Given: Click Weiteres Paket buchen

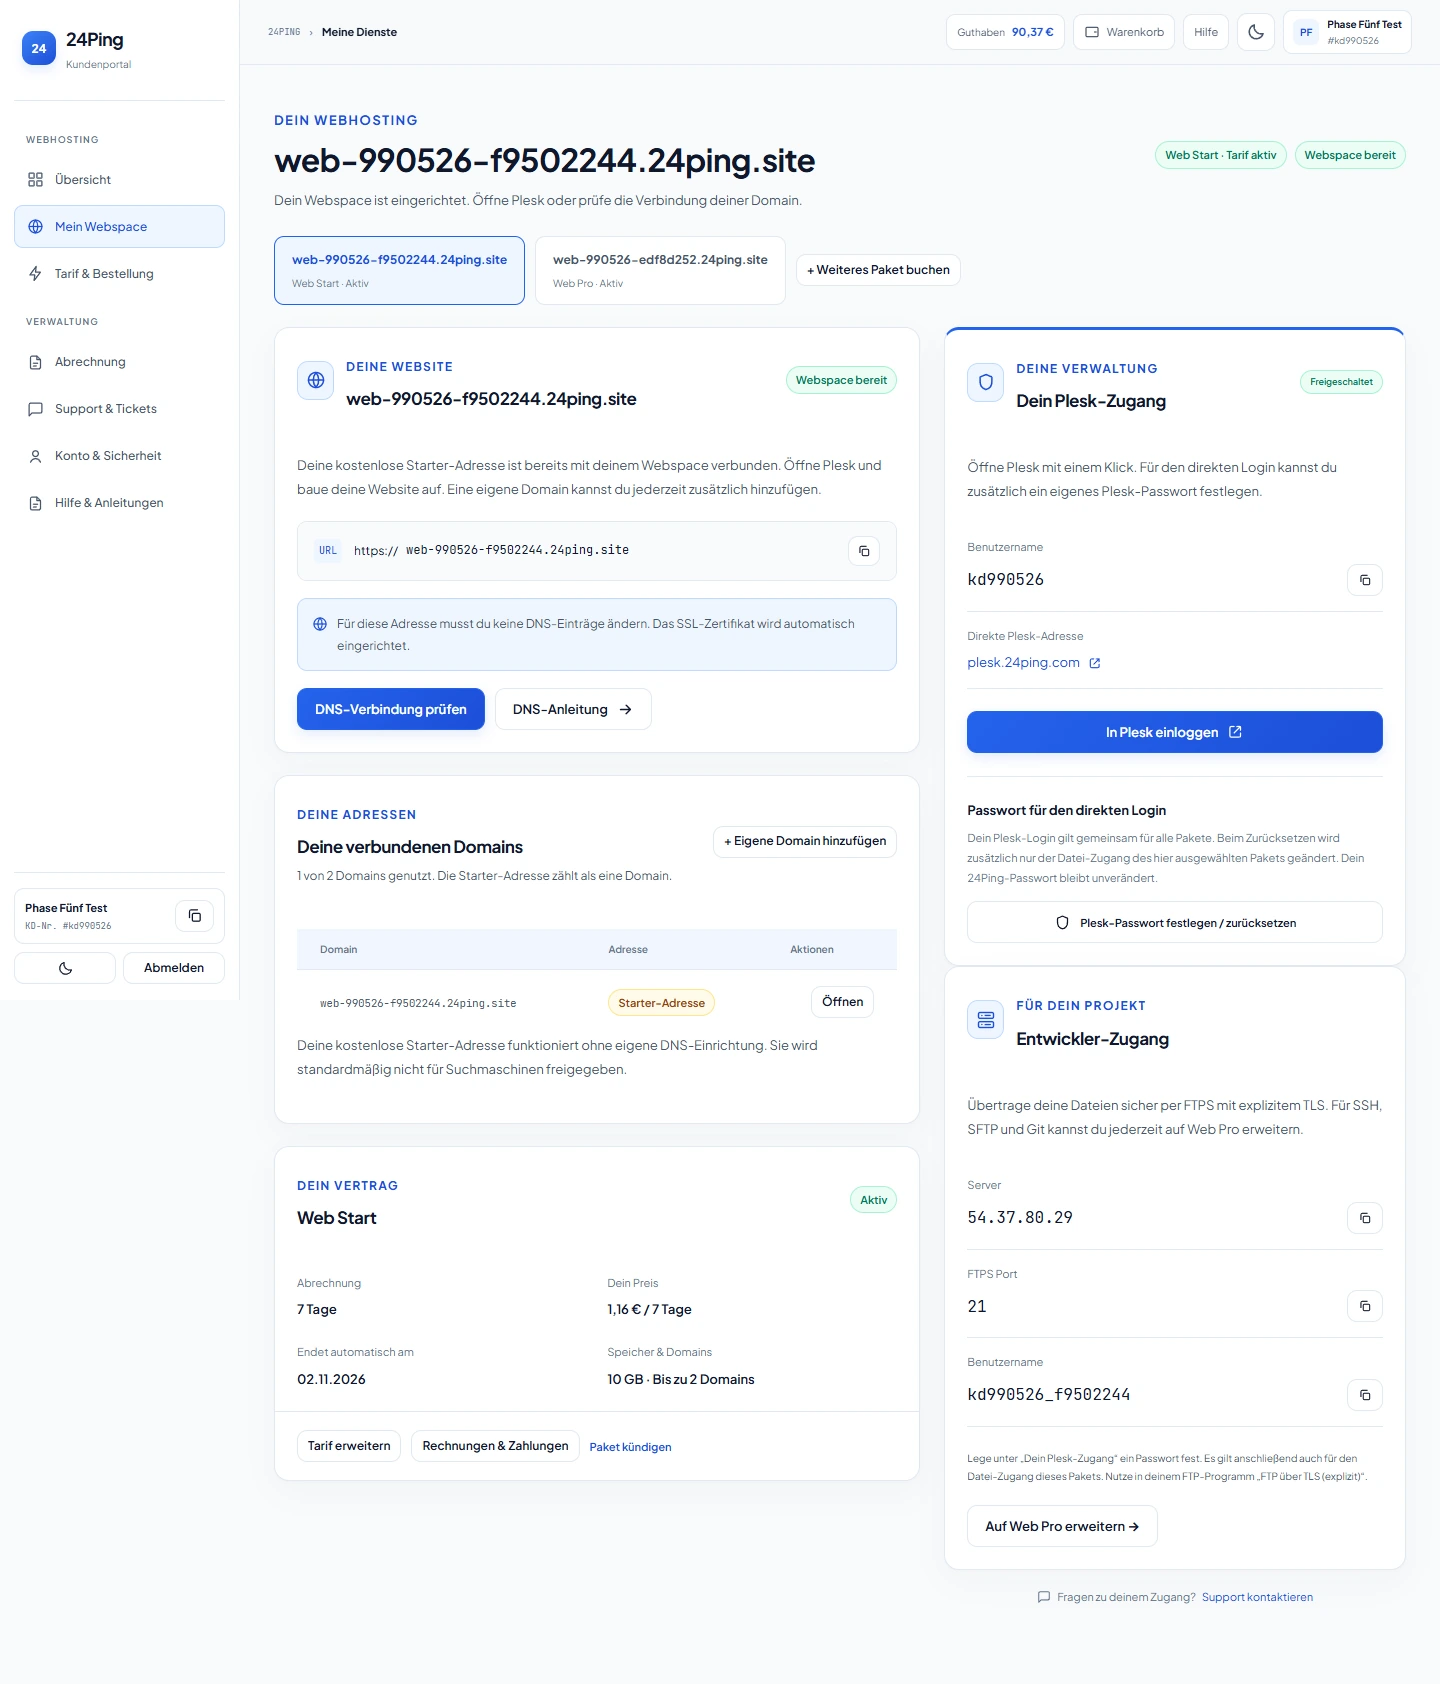Looking at the screenshot, I should tap(878, 270).
